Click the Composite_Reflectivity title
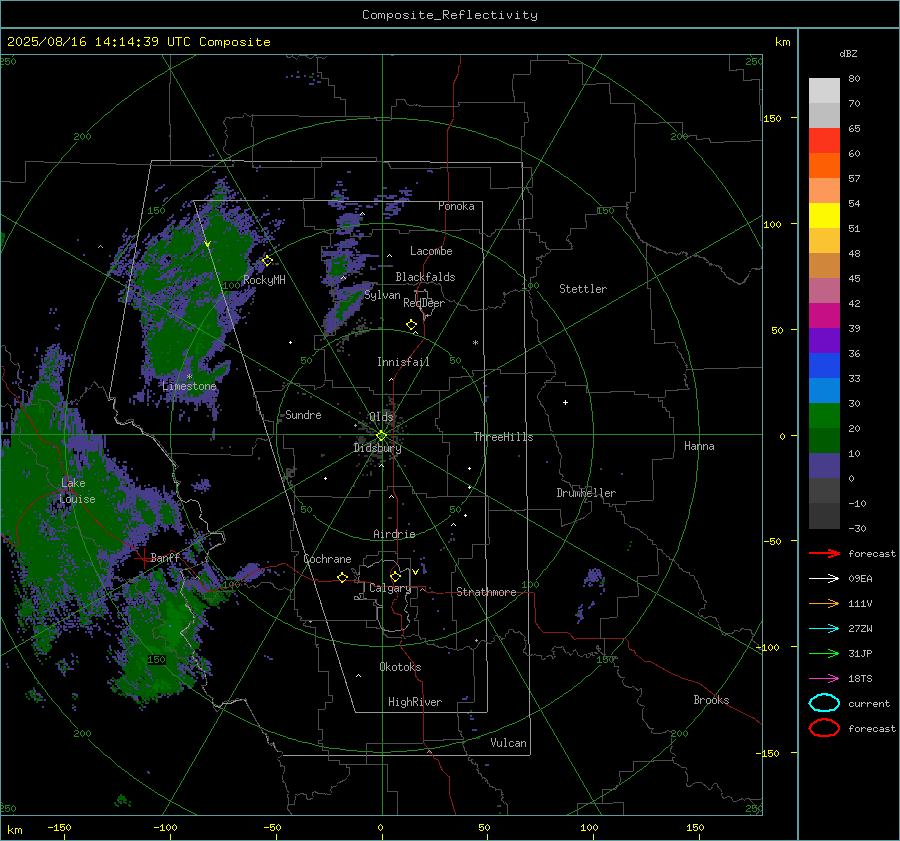 pos(450,15)
